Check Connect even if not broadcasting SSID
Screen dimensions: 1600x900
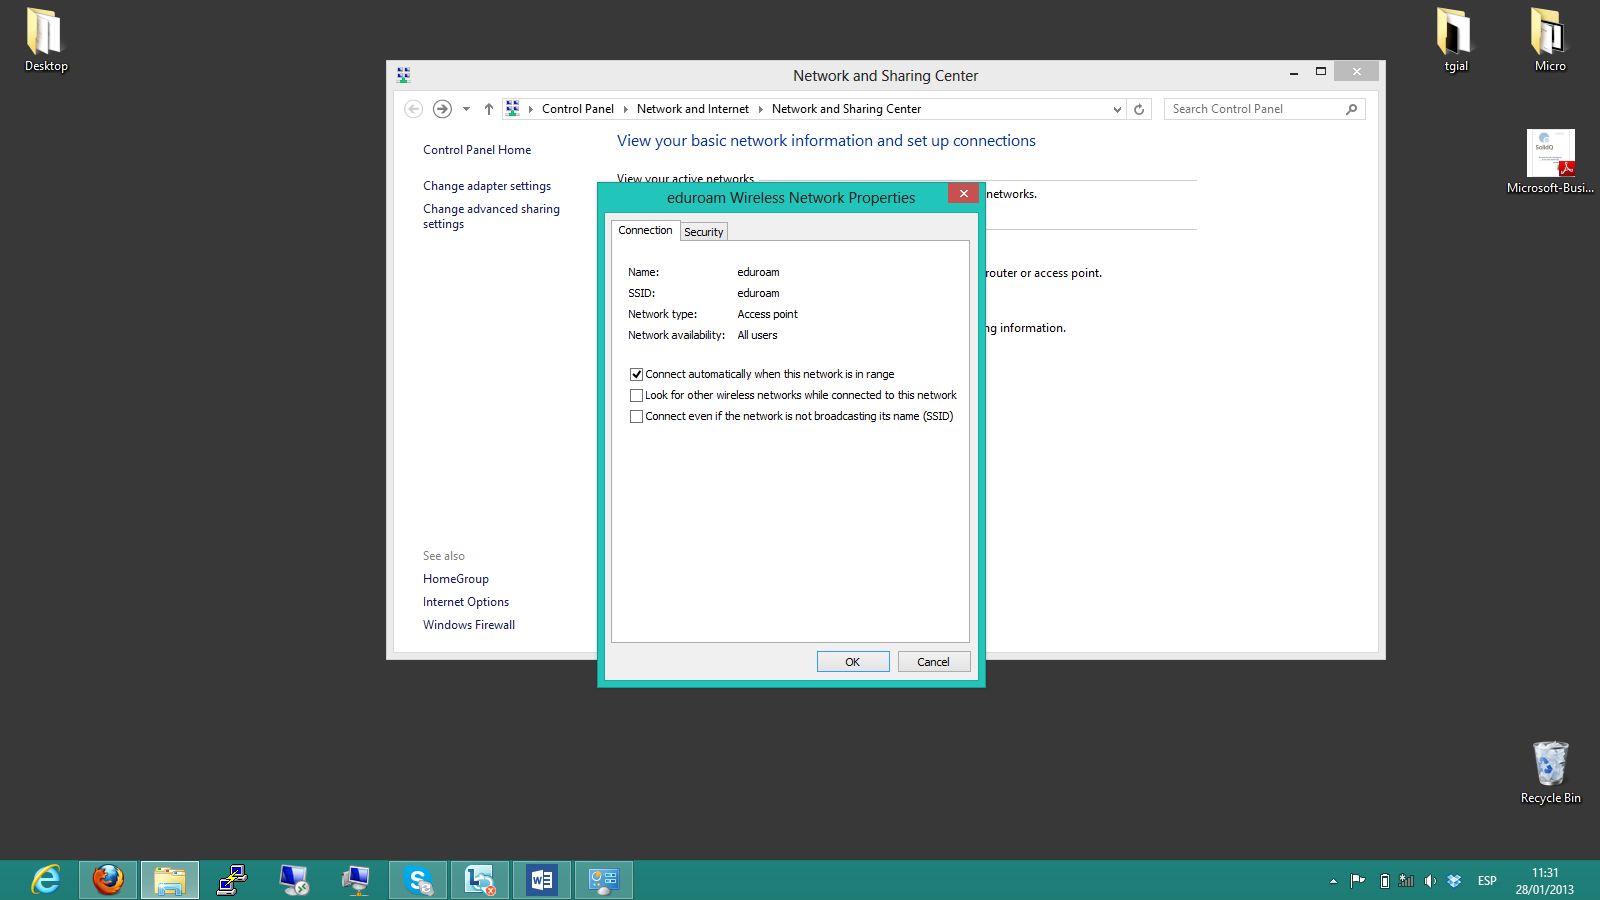[636, 416]
